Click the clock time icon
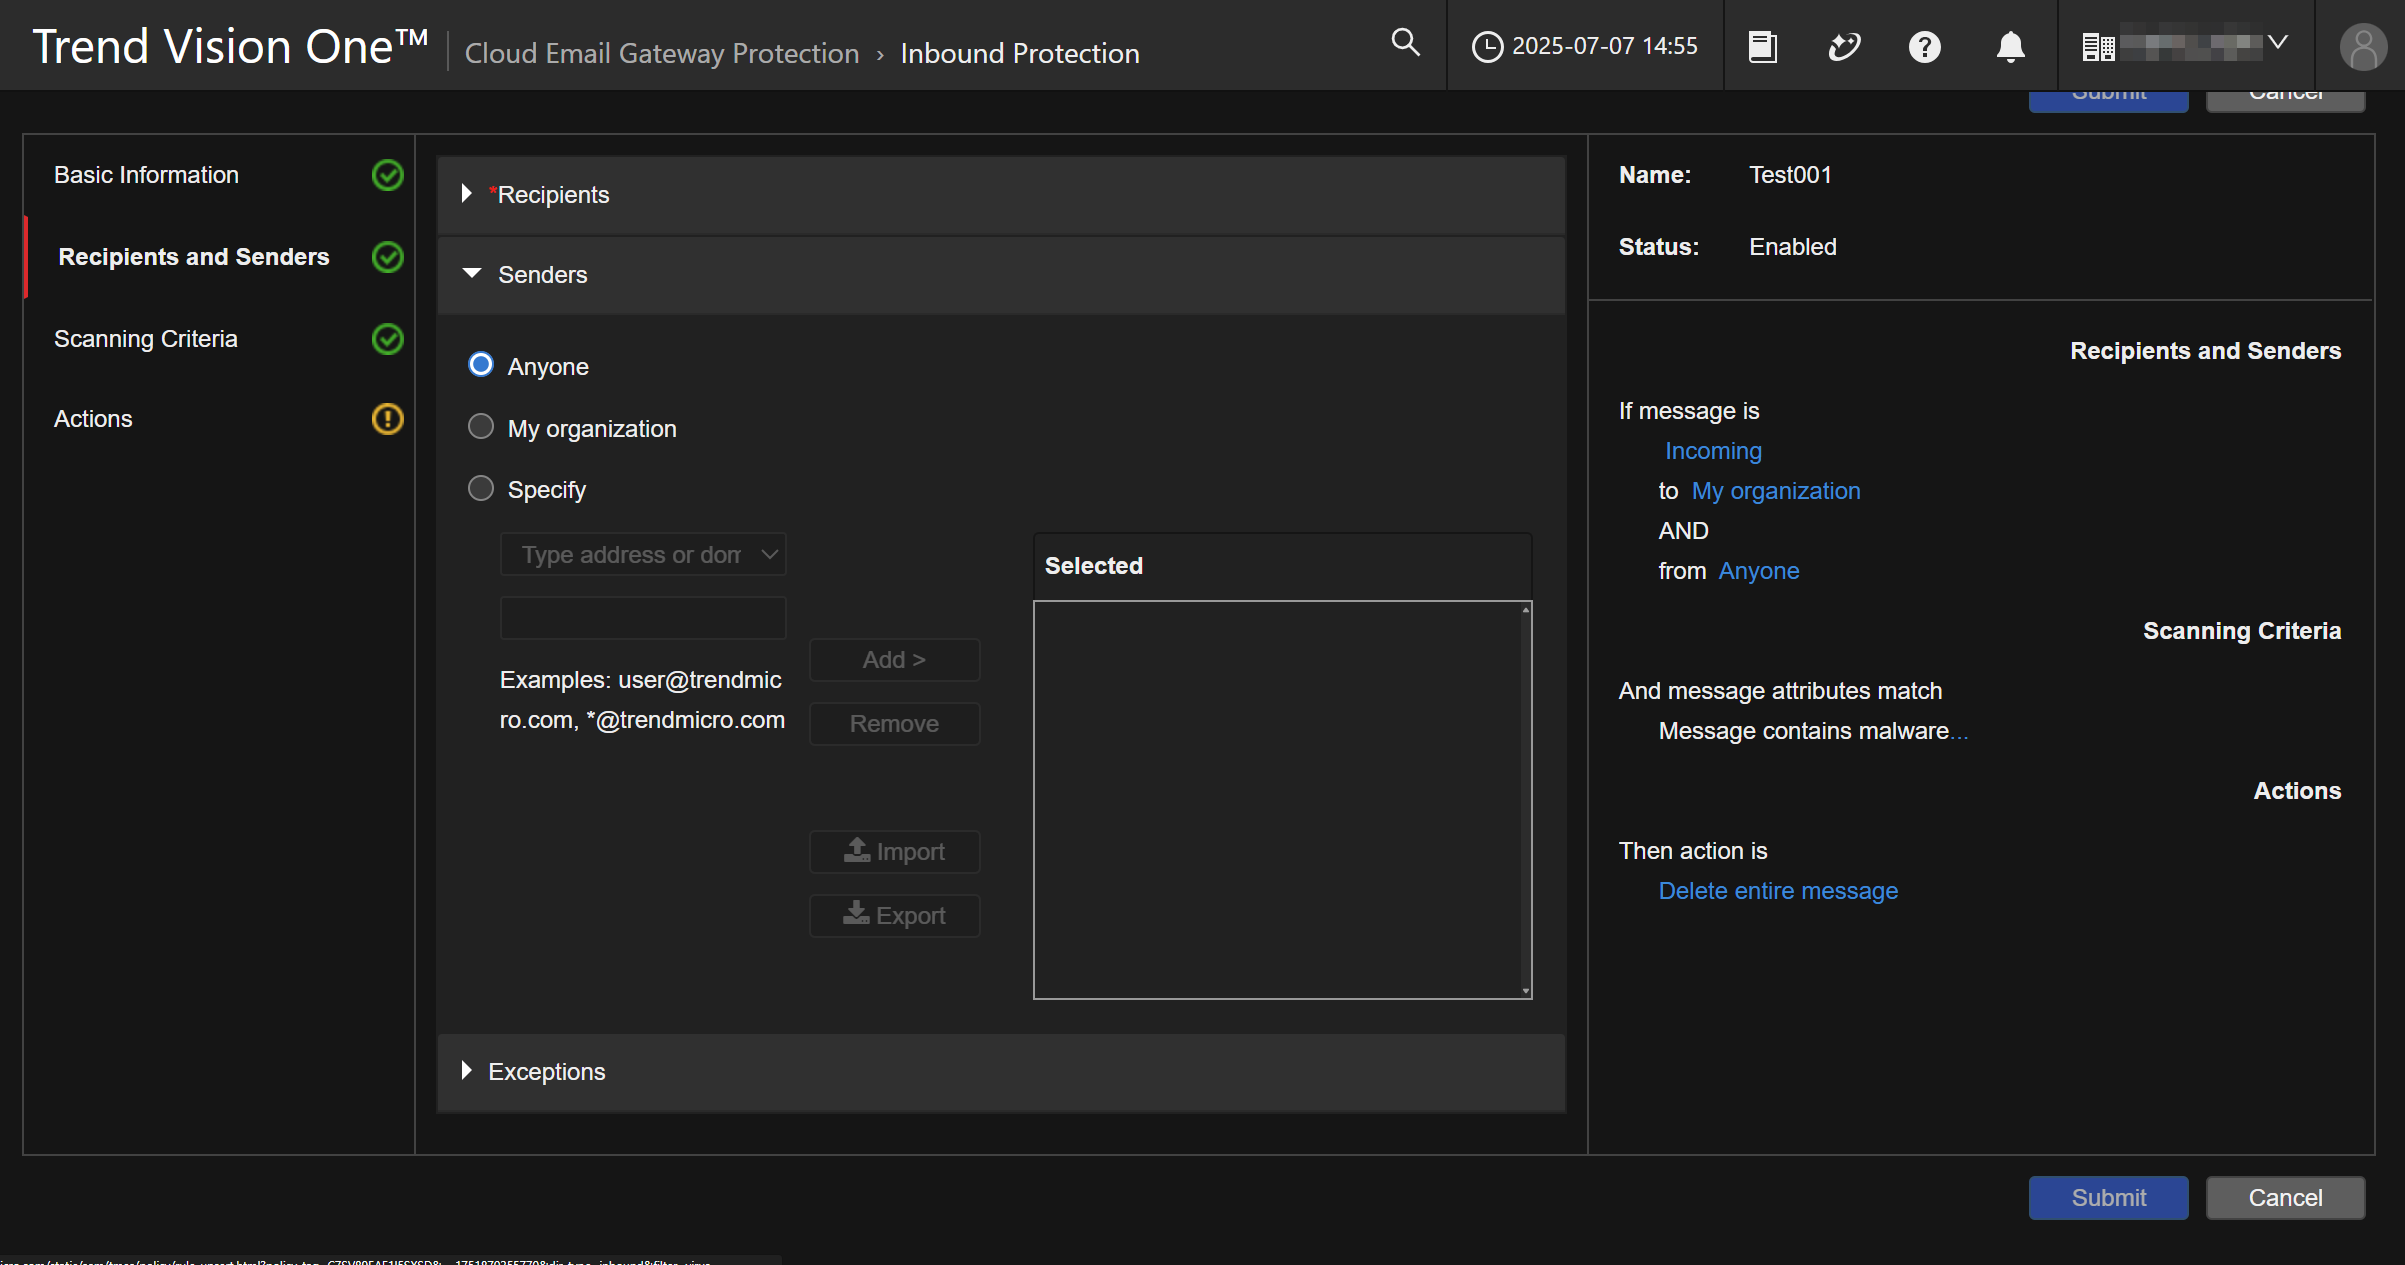The image size is (2405, 1265). (1487, 47)
